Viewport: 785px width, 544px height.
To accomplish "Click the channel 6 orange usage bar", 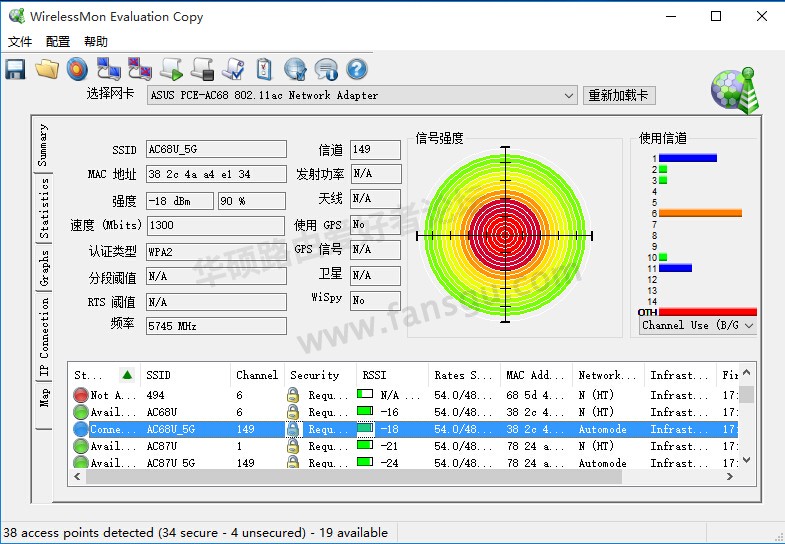I will tap(700, 213).
